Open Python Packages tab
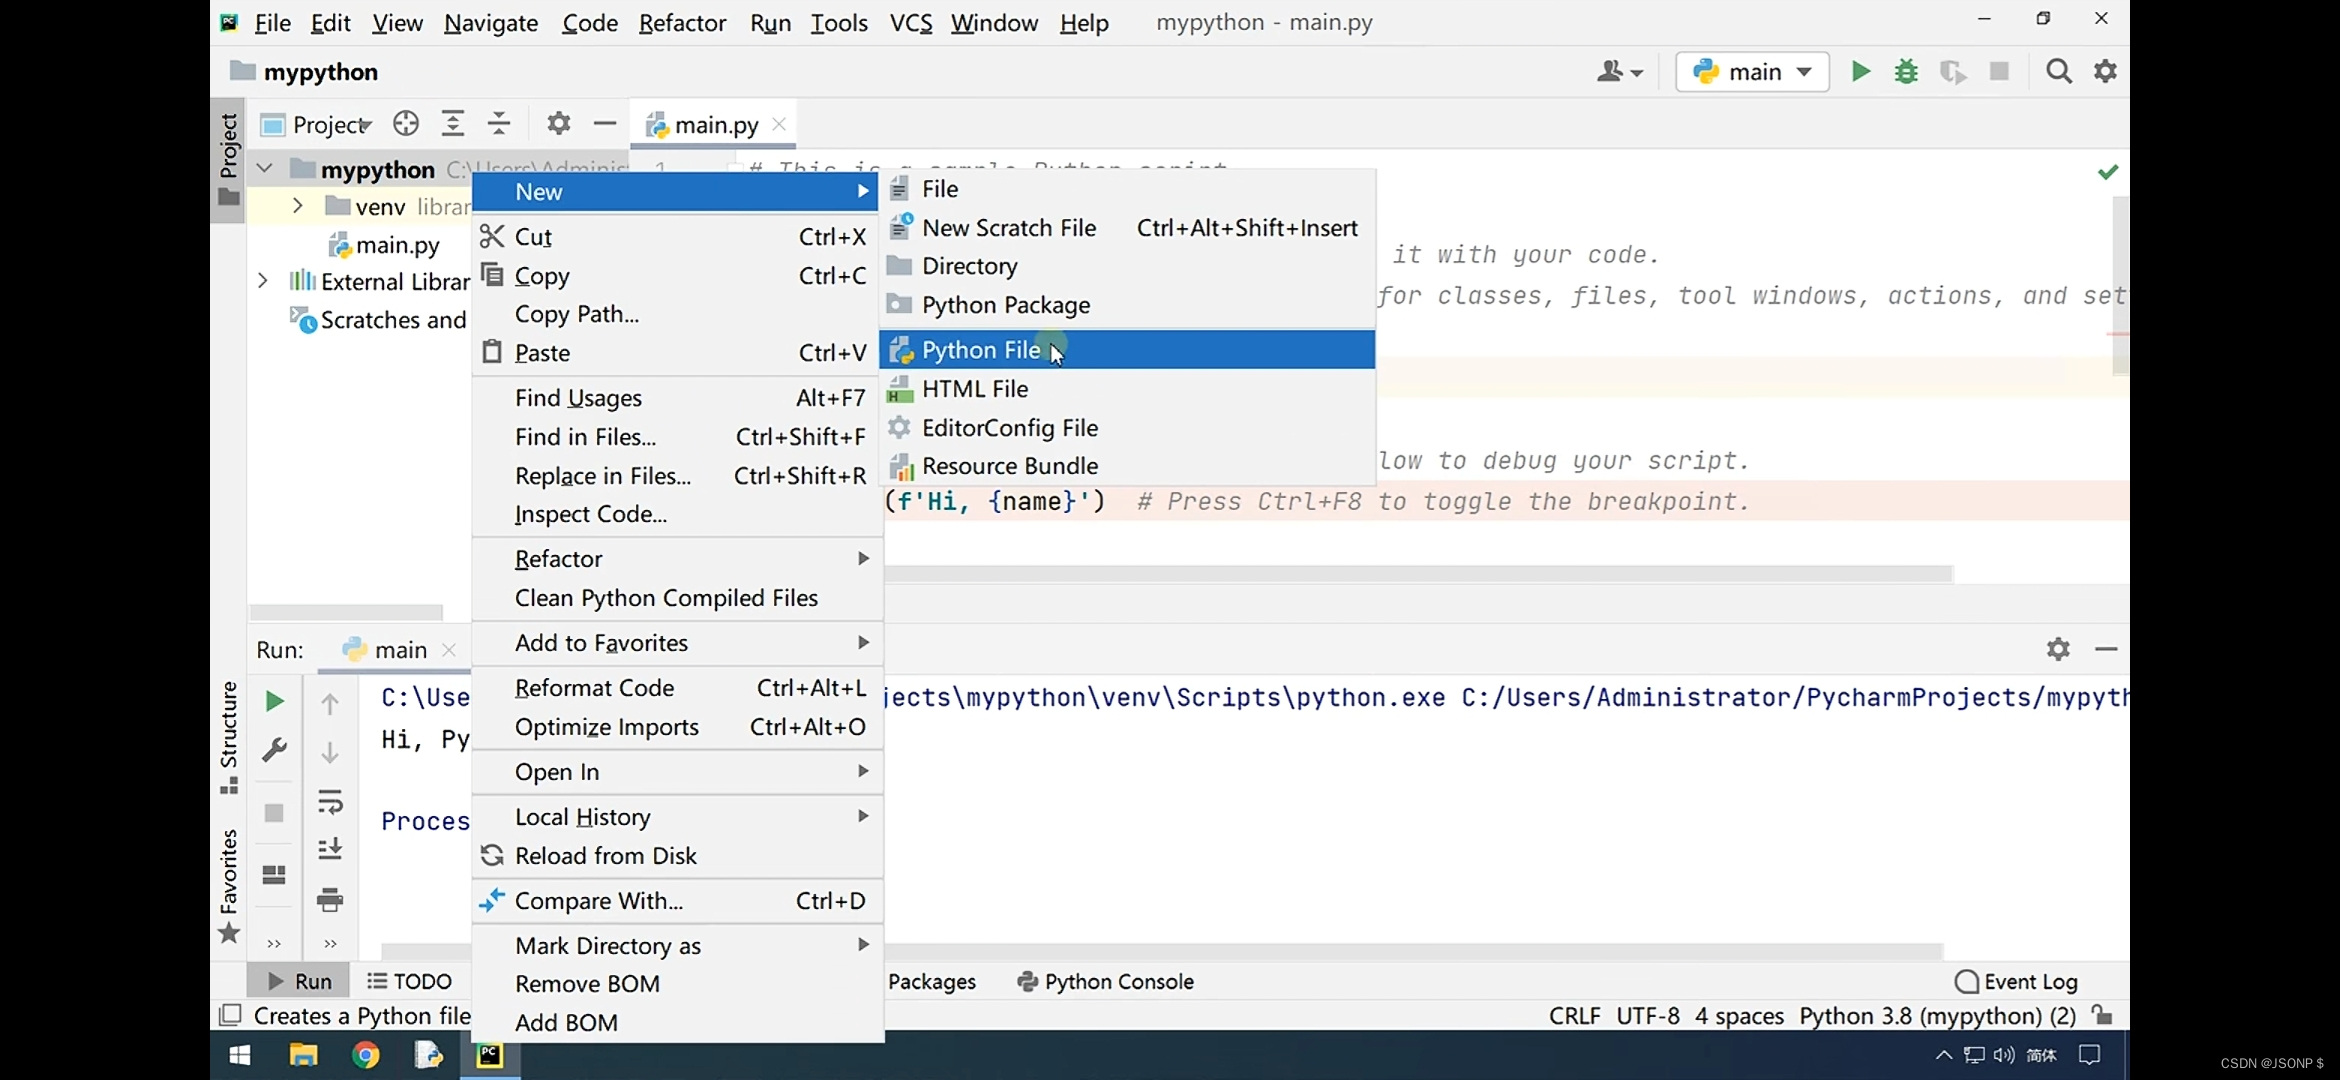Viewport: 2340px width, 1080px height. [x=931, y=981]
